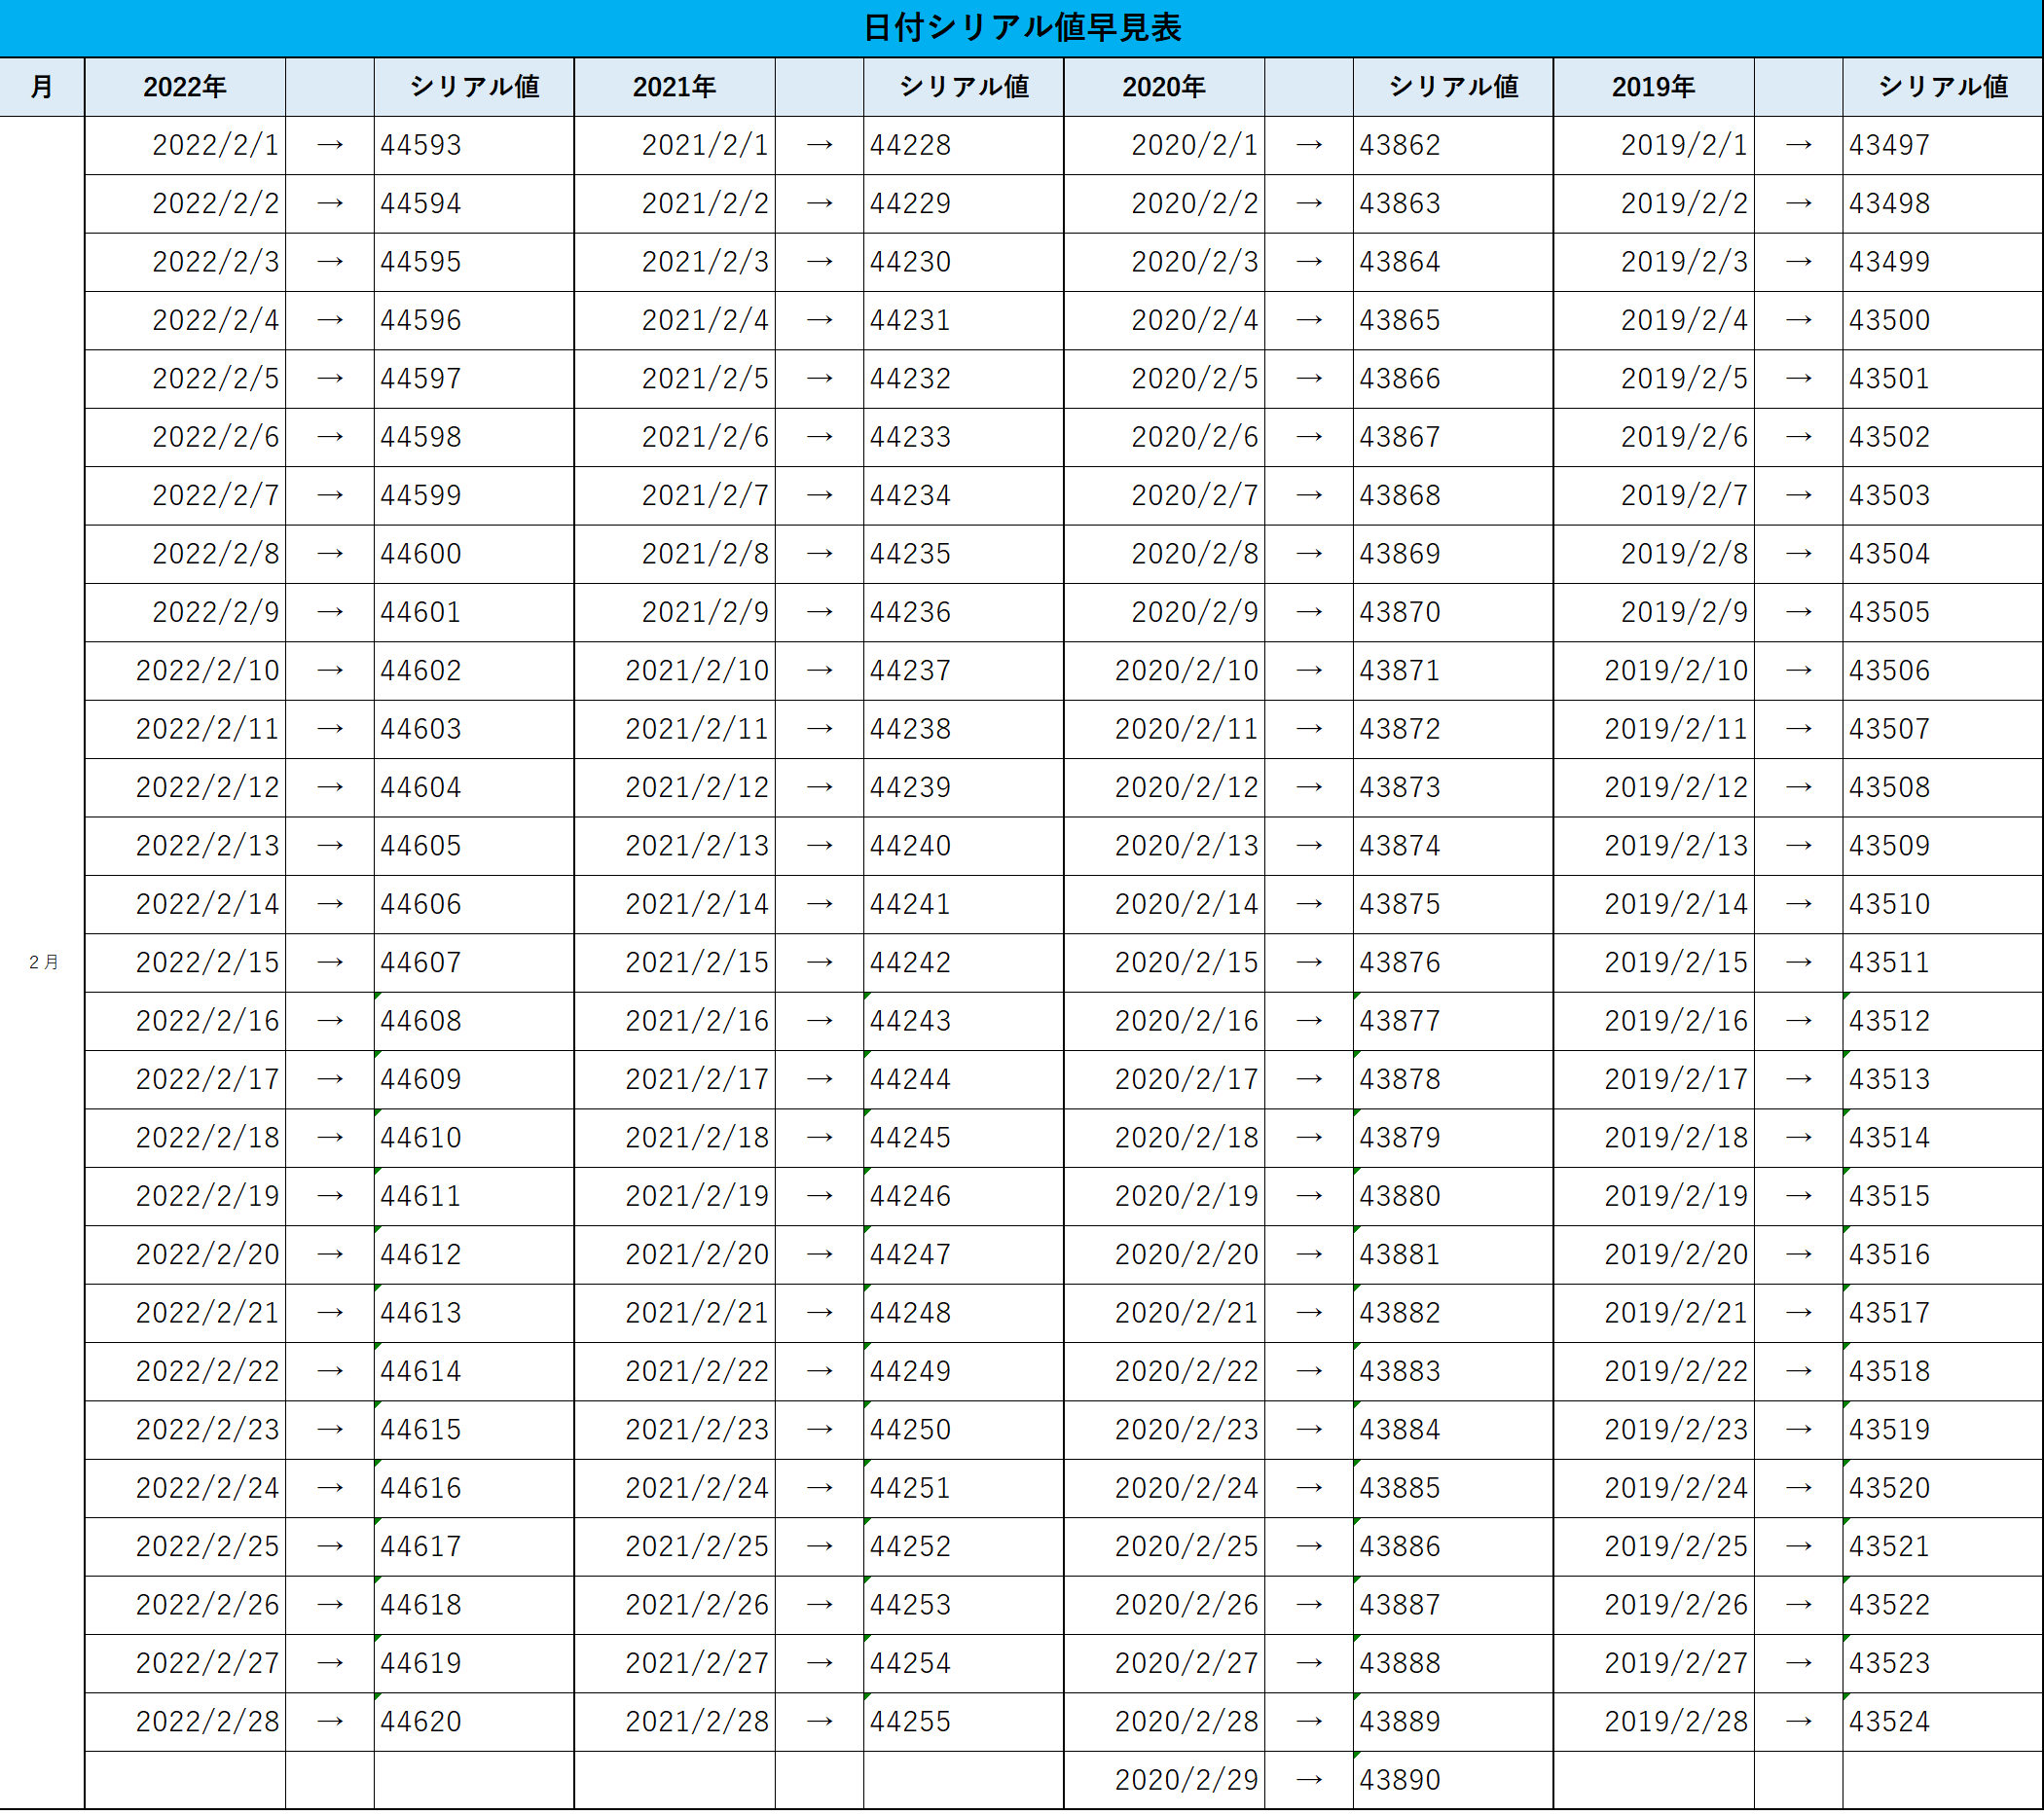The width and height of the screenshot is (2044, 1815).
Task: Click the cell 2021/2/8
Action: 675,554
